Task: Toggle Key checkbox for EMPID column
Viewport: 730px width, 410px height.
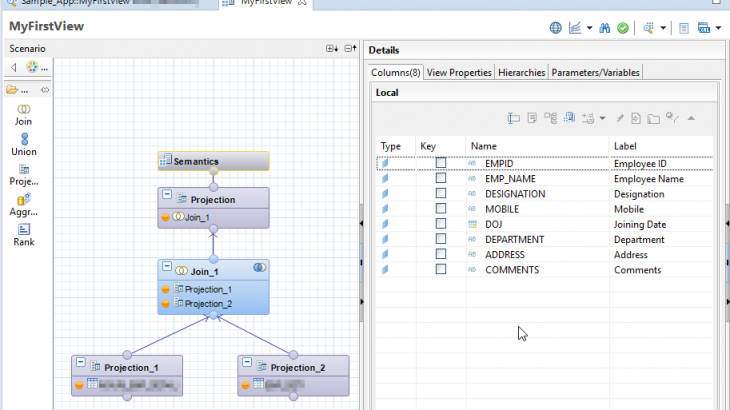Action: [440, 163]
